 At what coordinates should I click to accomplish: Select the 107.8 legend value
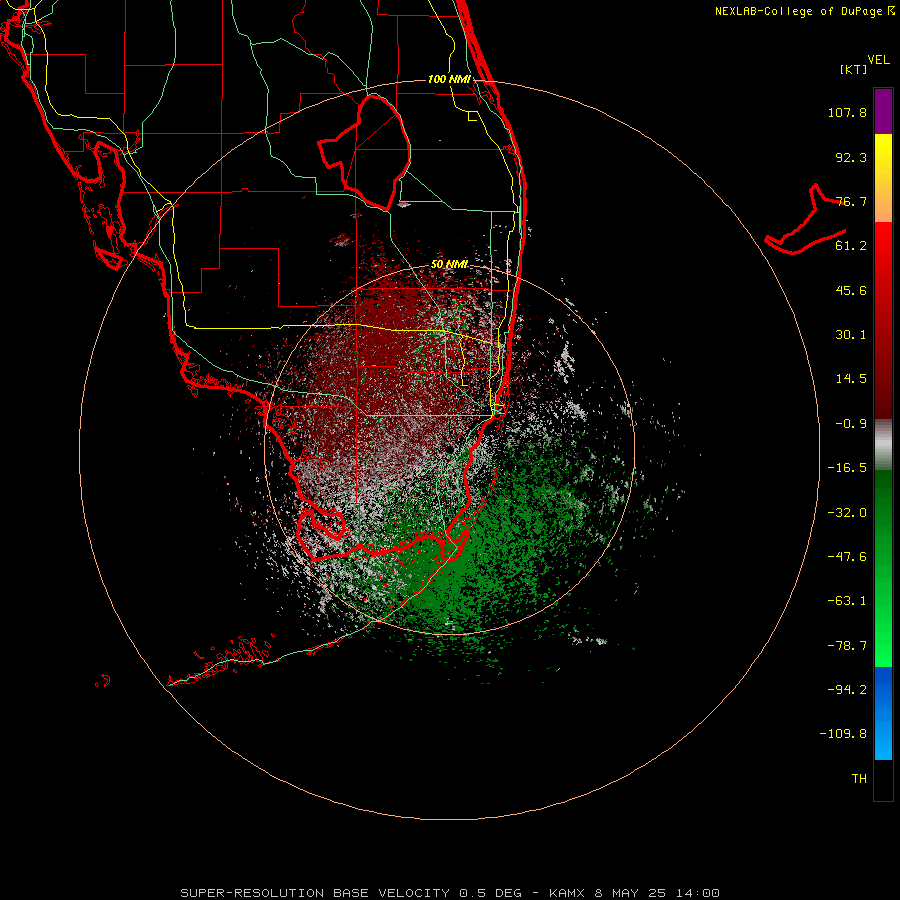847,112
